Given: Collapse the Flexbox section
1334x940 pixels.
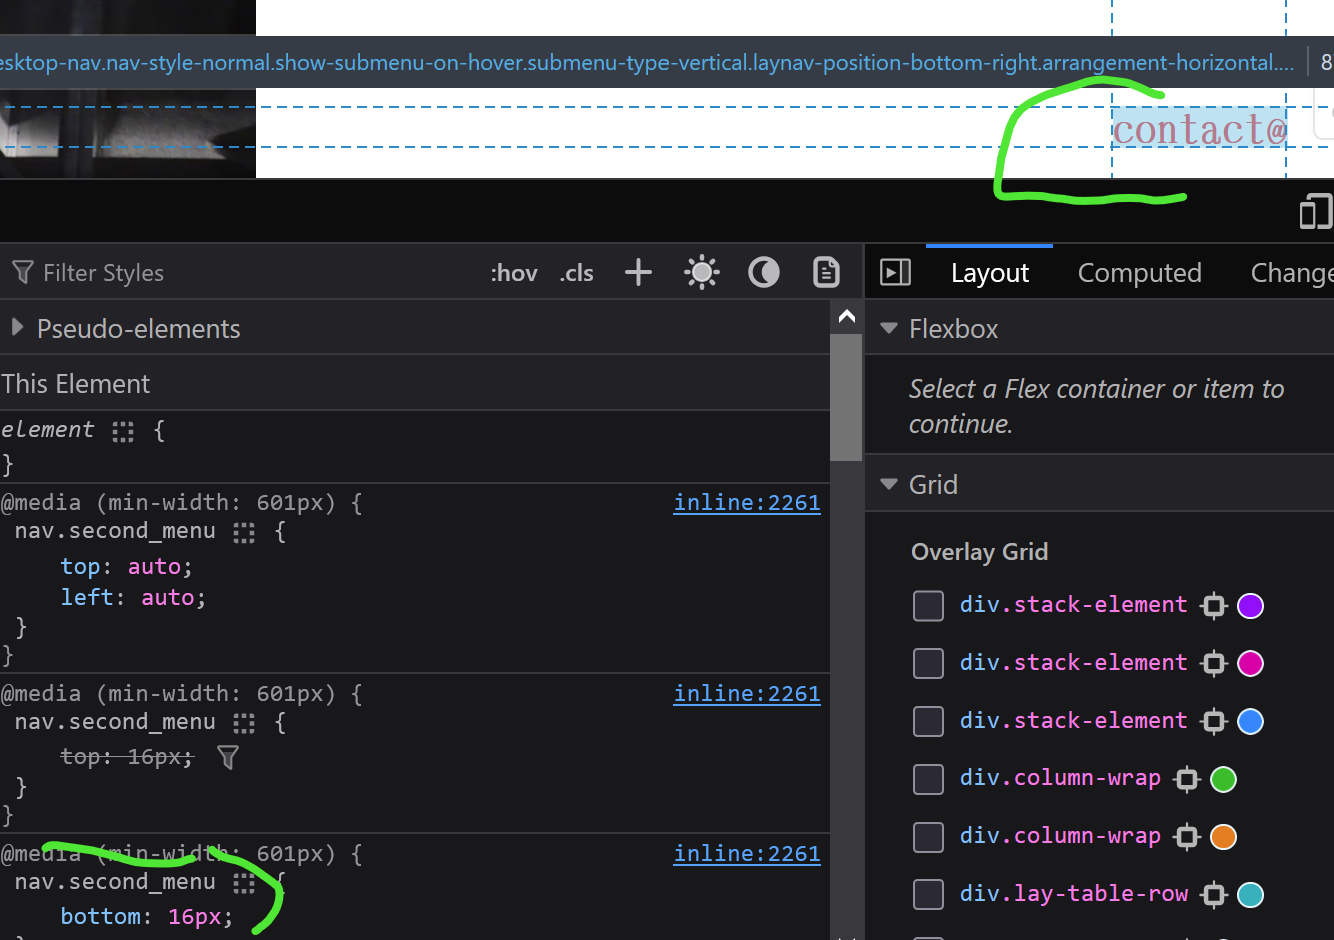Looking at the screenshot, I should [888, 328].
